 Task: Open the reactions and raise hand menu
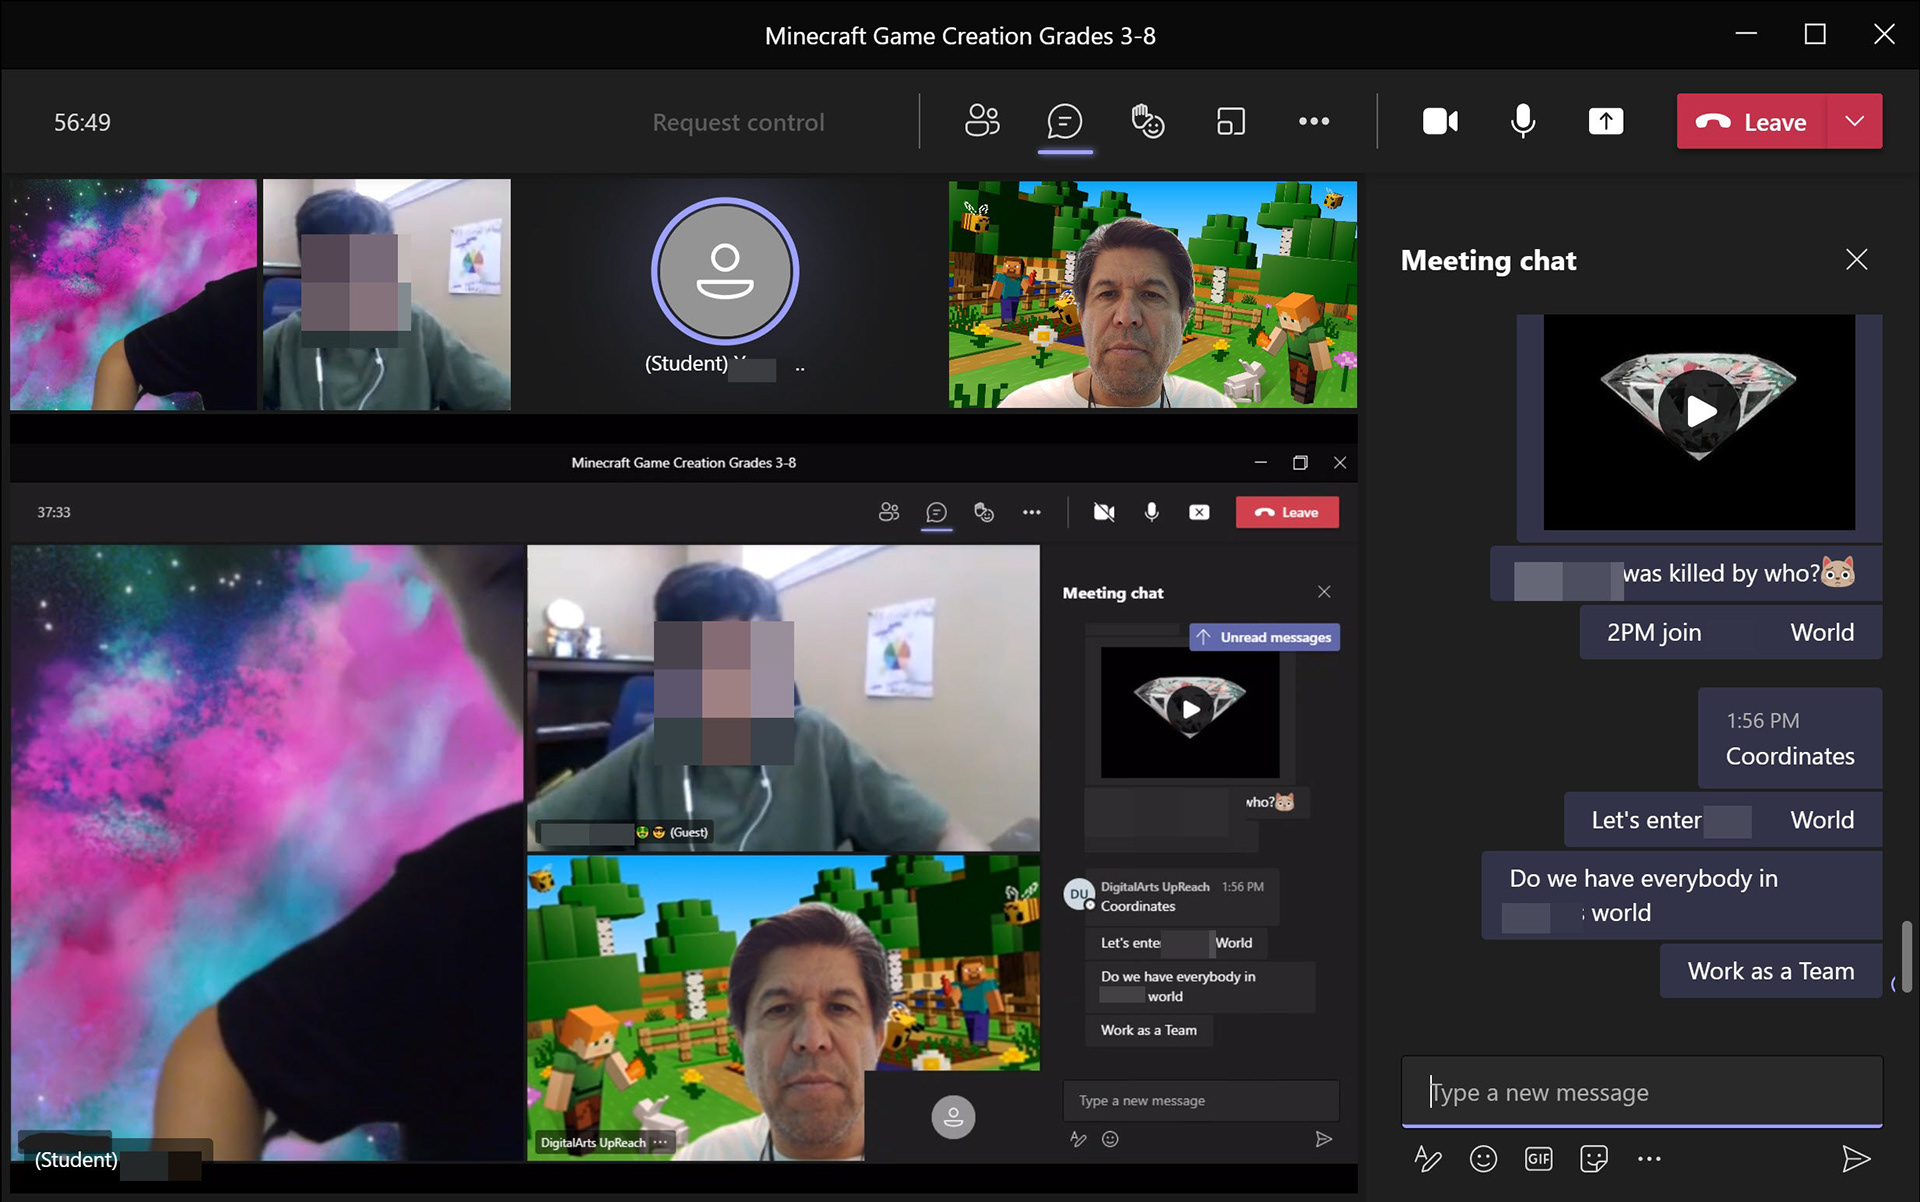[x=1147, y=121]
